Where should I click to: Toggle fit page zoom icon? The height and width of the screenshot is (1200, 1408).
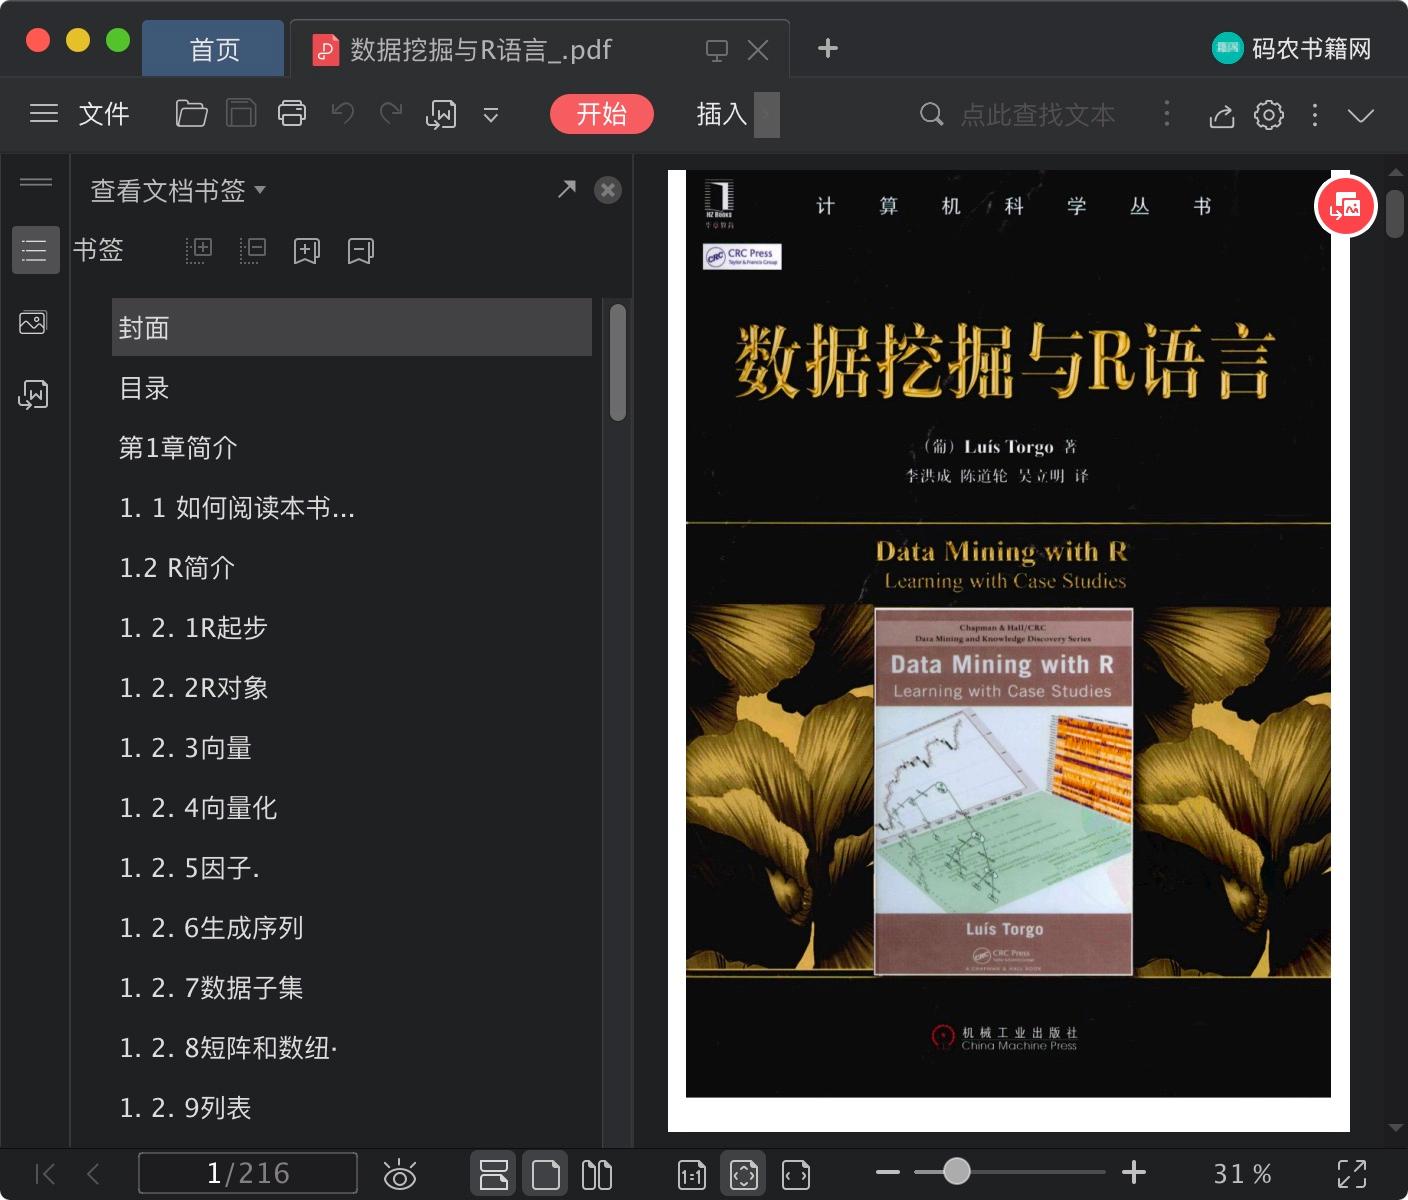pyautogui.click(x=744, y=1174)
